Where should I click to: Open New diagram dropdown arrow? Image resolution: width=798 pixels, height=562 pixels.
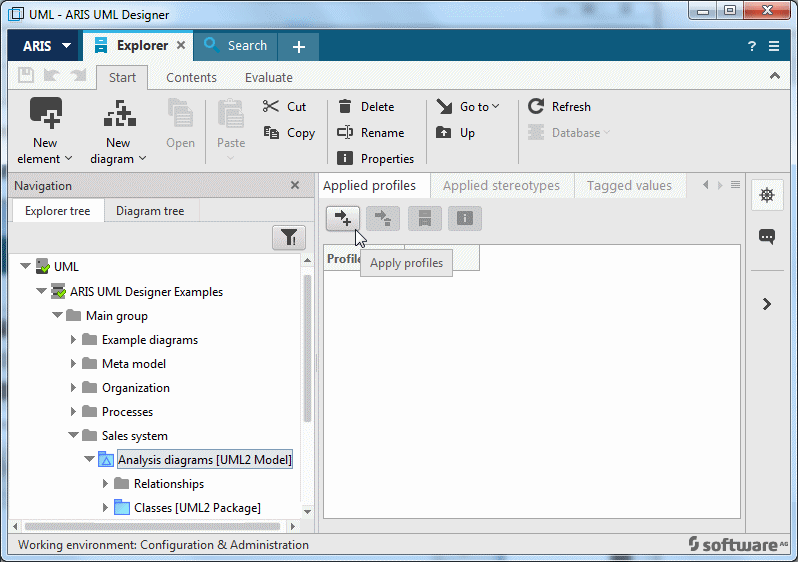(142, 158)
